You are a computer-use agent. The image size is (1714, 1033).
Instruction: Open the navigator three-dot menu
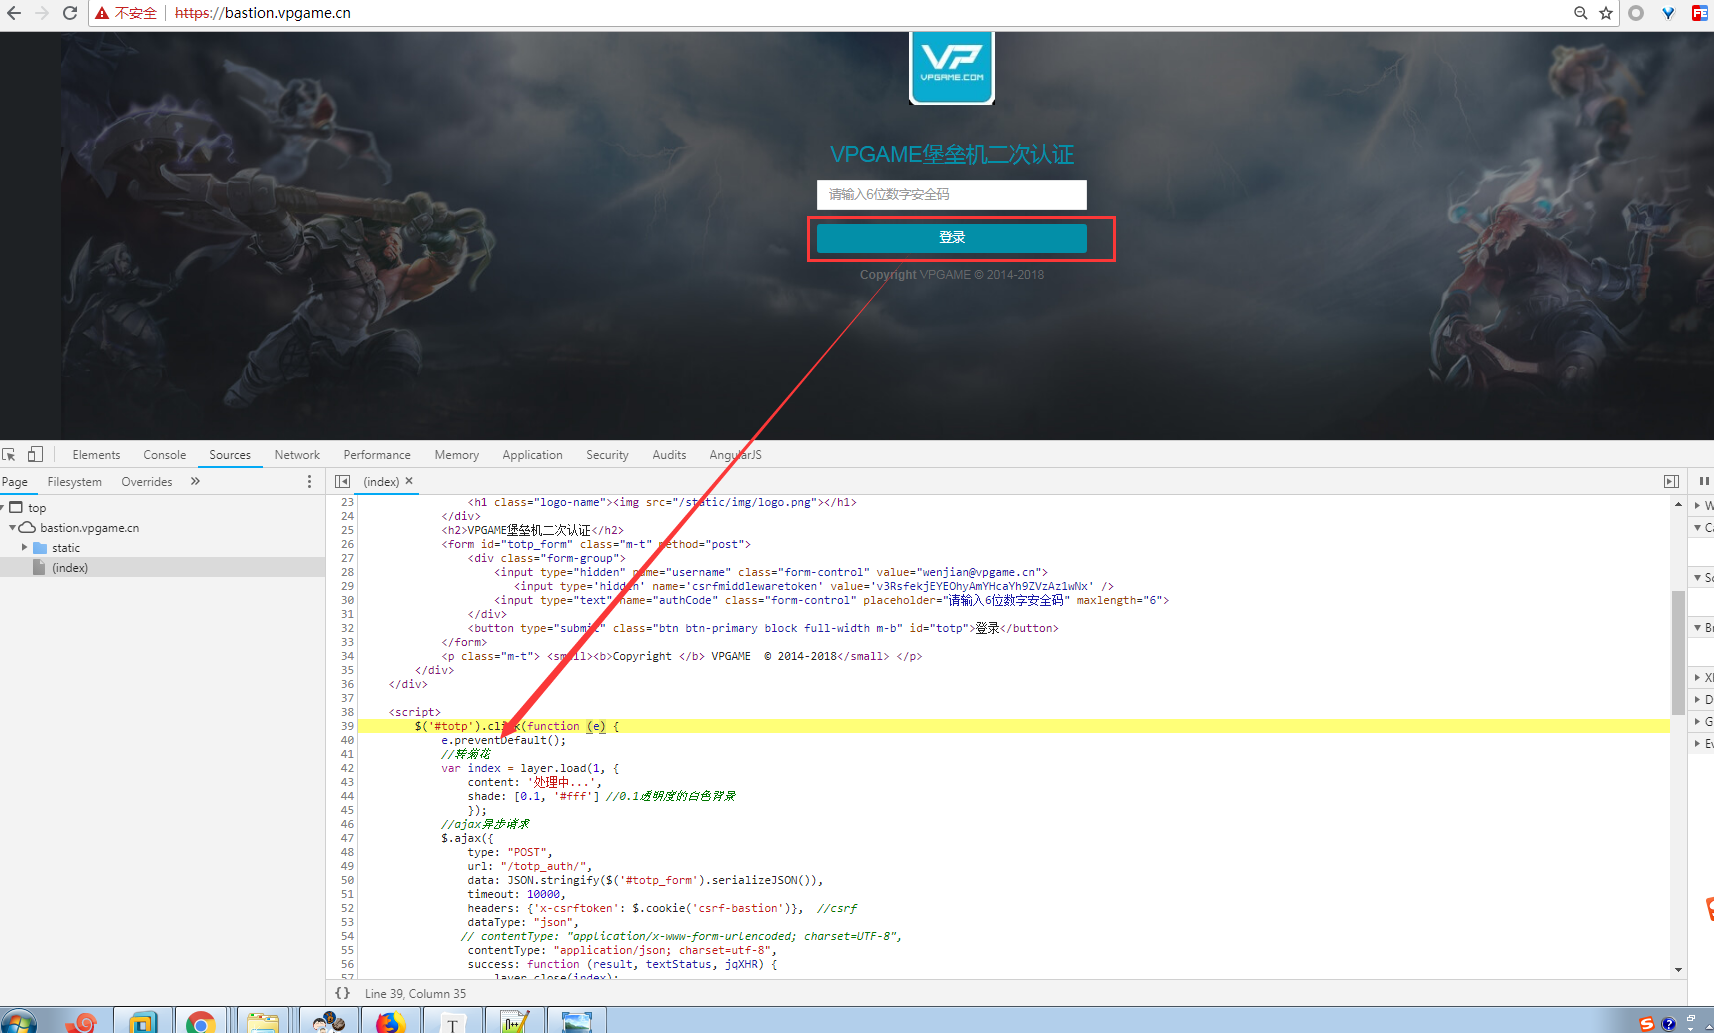click(x=309, y=482)
